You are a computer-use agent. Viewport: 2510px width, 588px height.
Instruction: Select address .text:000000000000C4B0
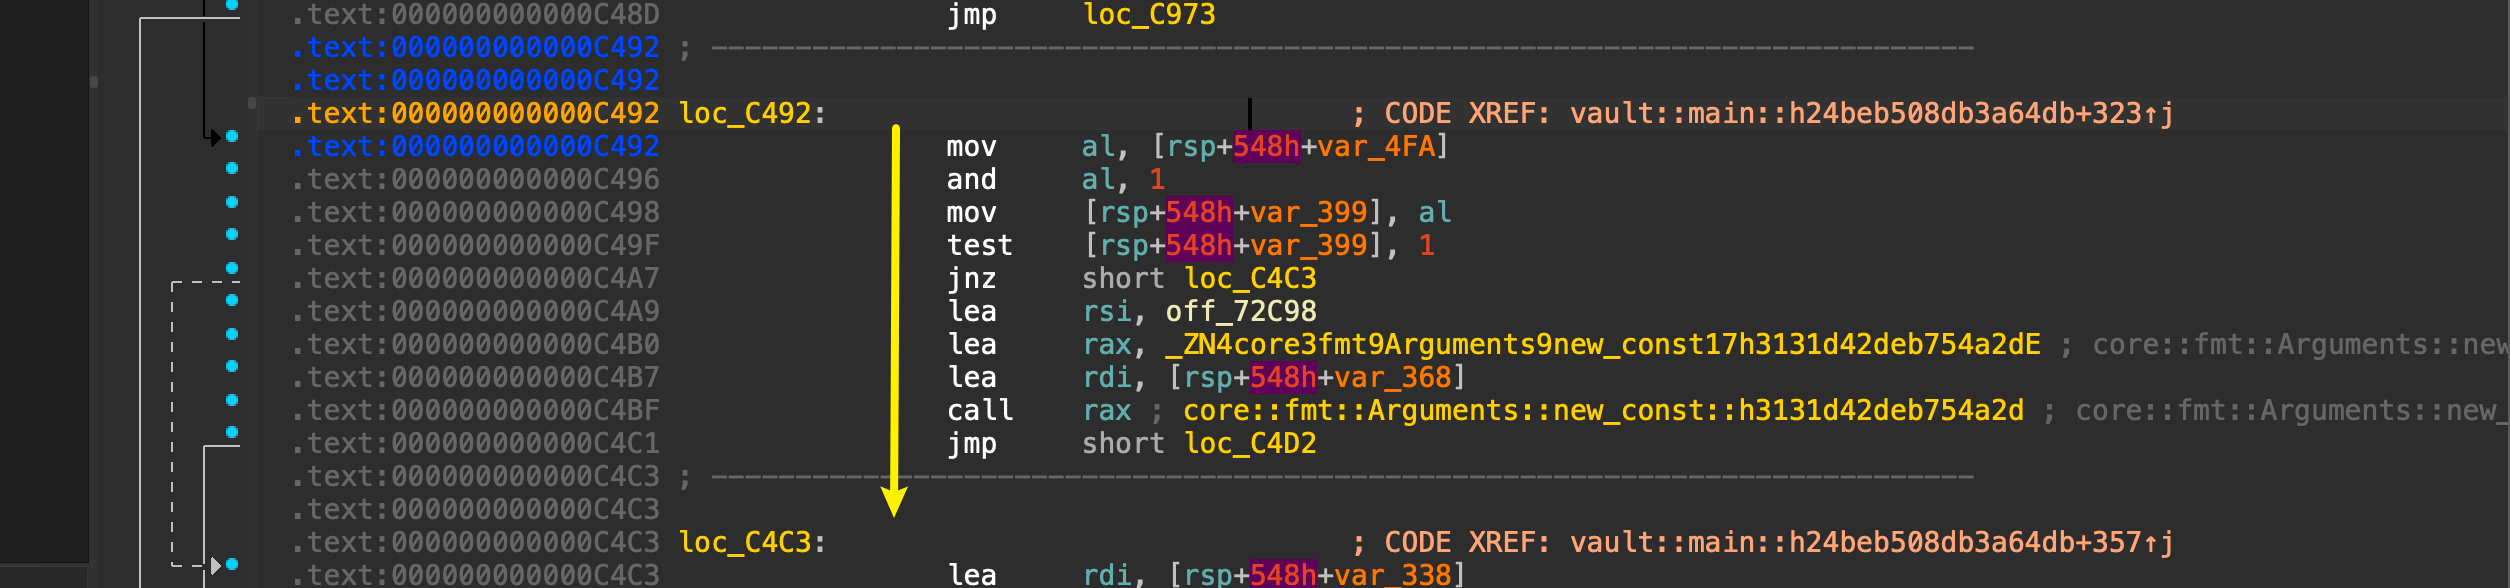click(475, 344)
